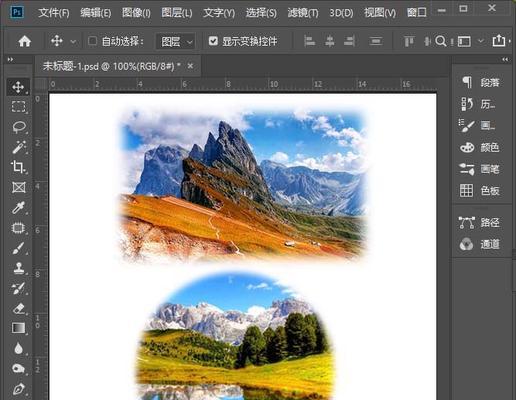516x400 pixels.
Task: Select the Magic Wand tool
Action: click(19, 147)
